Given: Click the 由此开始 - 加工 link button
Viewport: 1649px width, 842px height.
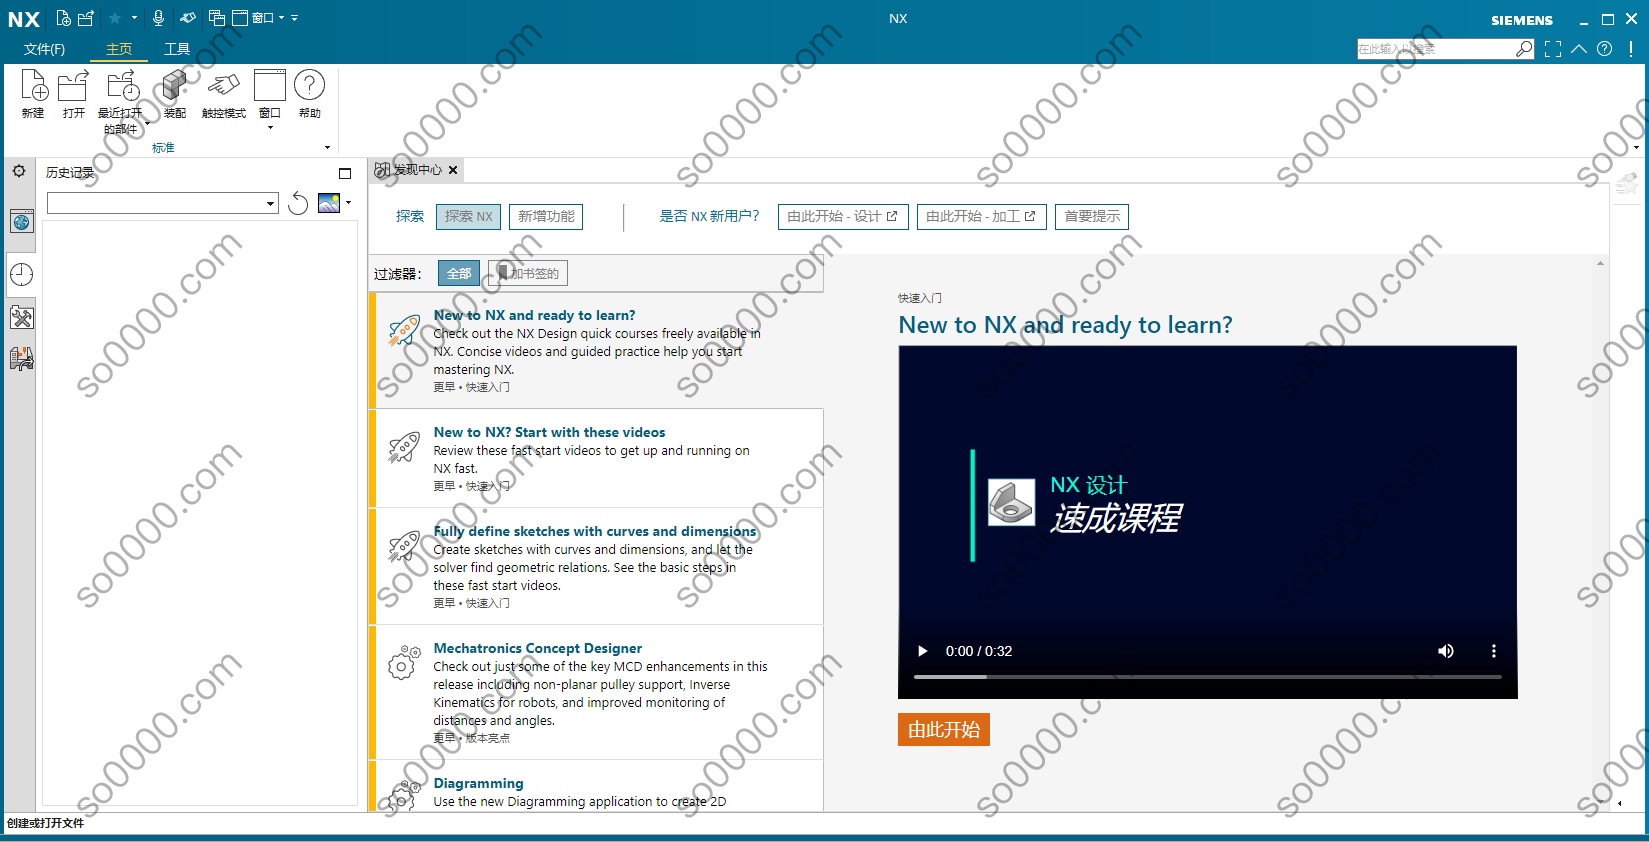Looking at the screenshot, I should coord(981,216).
